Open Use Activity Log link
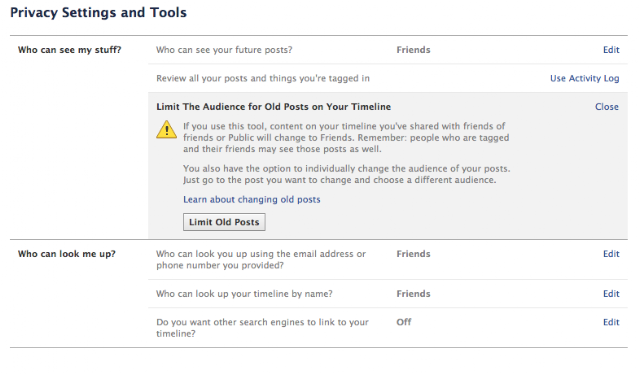The height and width of the screenshot is (375, 640). pyautogui.click(x=584, y=78)
